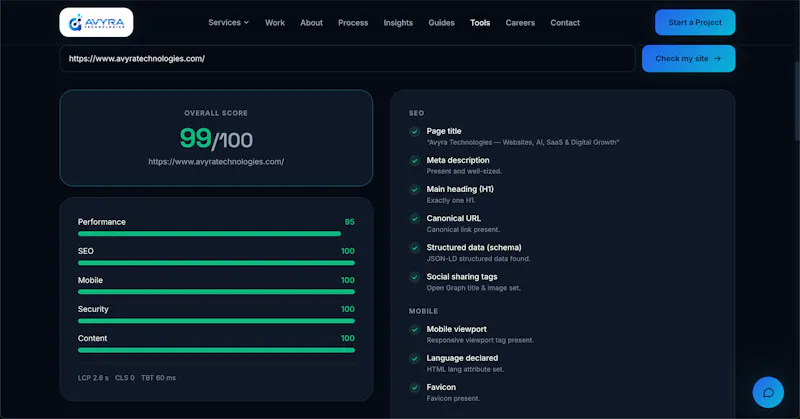Click the 'Canonical link present.' text
The height and width of the screenshot is (419, 800).
click(463, 230)
